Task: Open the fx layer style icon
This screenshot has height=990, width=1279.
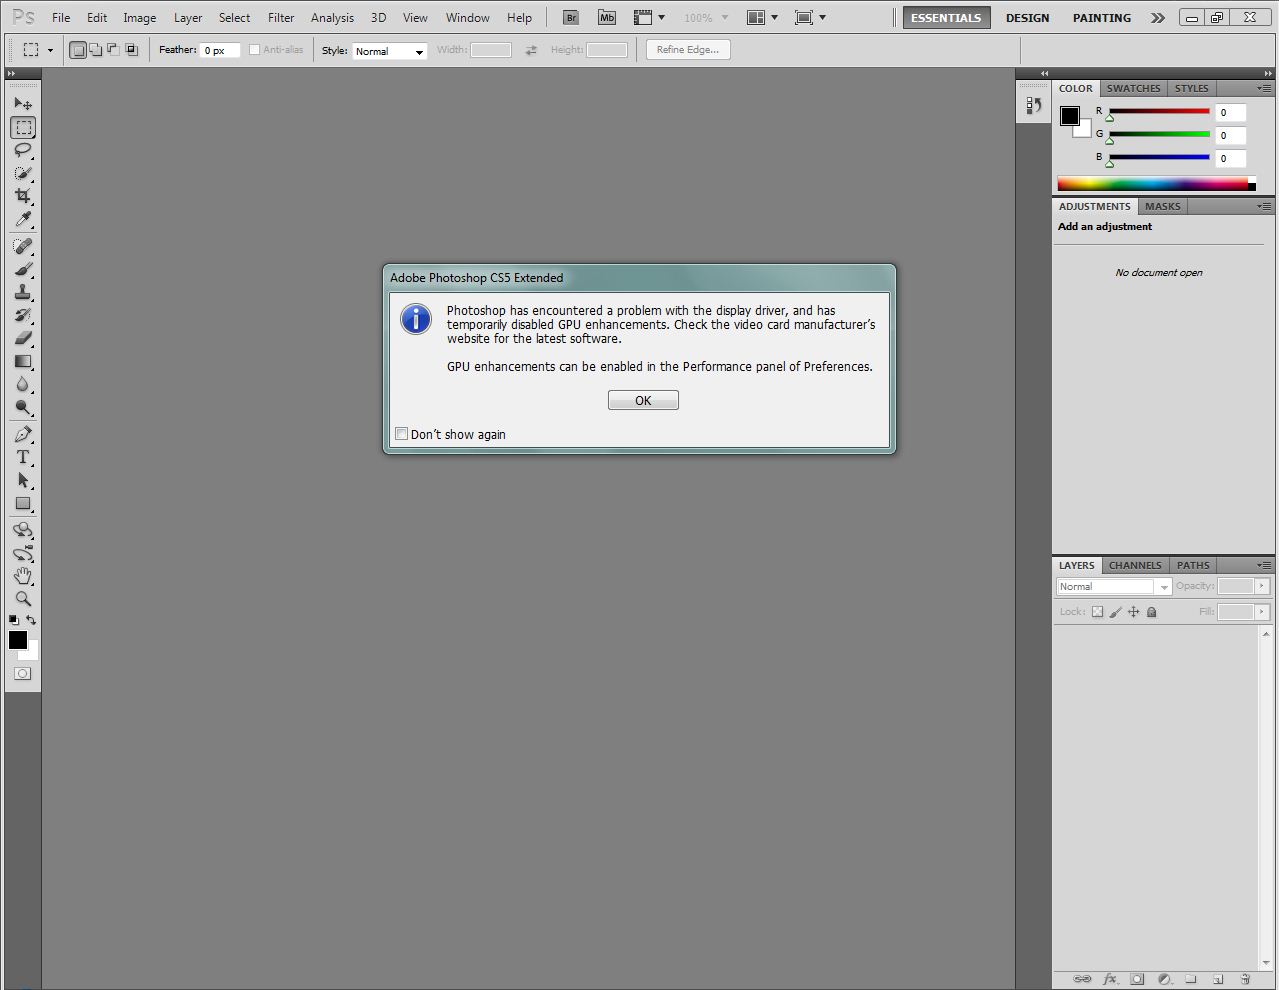Action: coord(1110,979)
